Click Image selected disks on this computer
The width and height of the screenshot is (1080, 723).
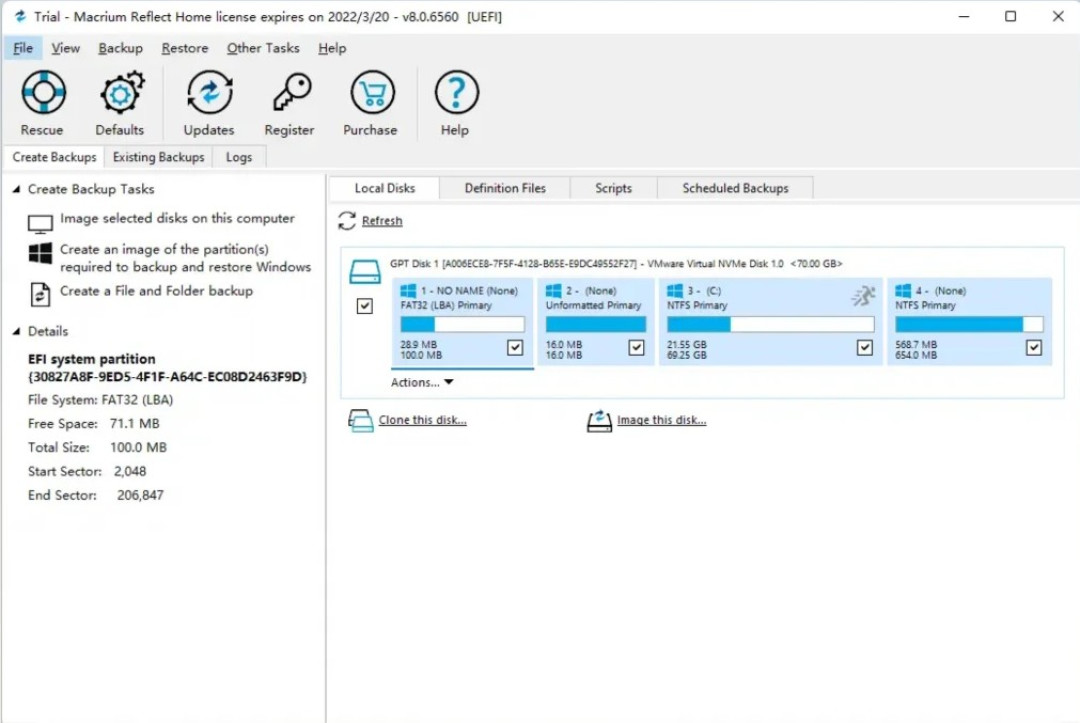pos(177,218)
